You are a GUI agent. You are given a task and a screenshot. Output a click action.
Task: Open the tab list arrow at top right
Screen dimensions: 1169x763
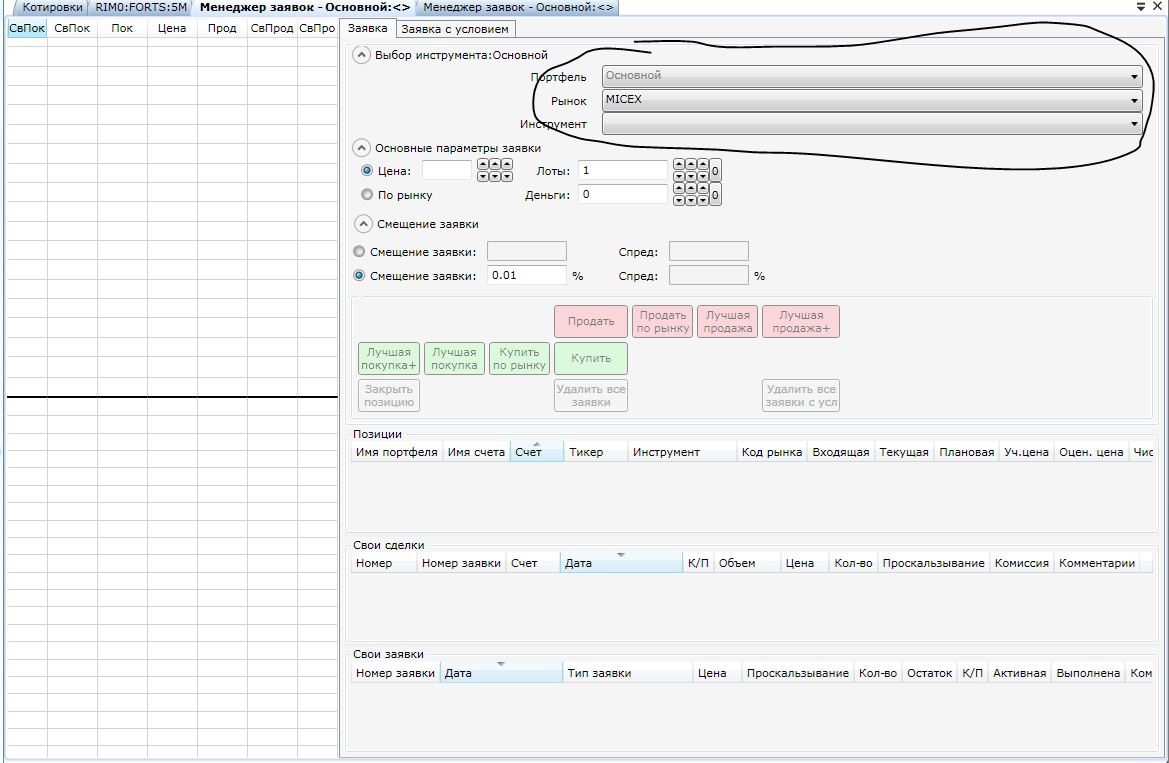click(x=1142, y=7)
